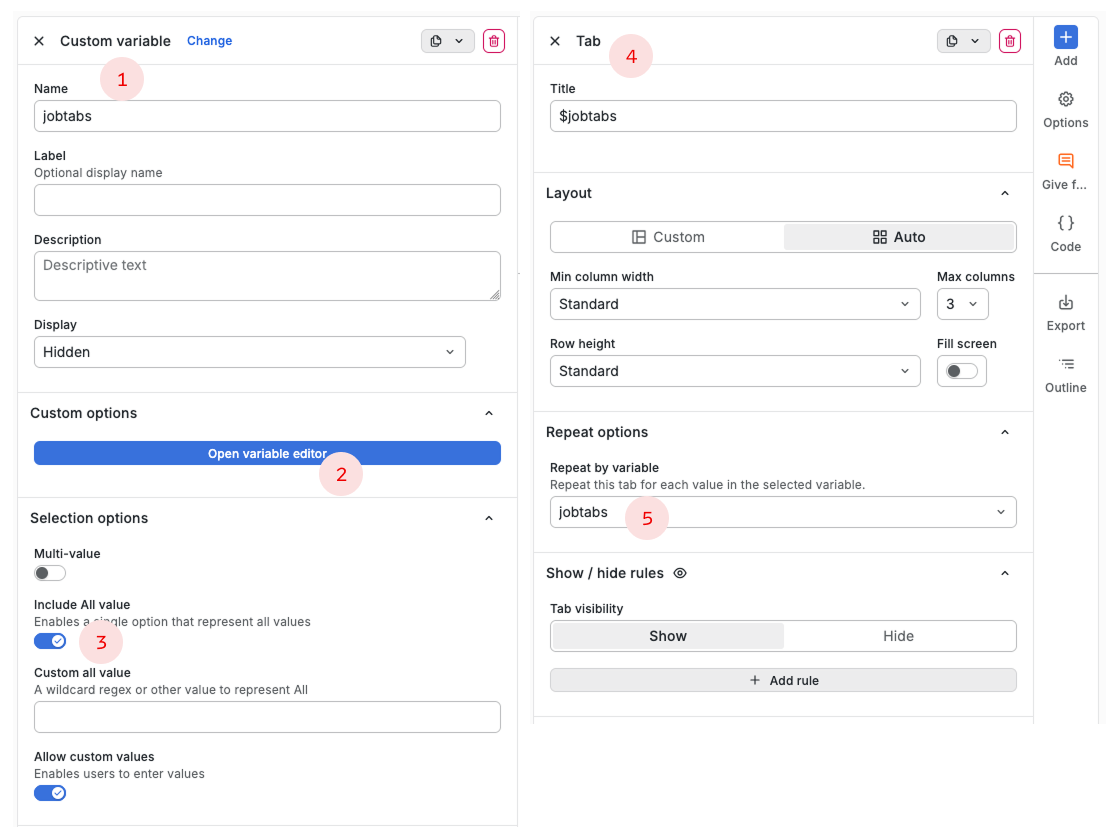1116x838 pixels.
Task: Open copy dropdown arrow in Tab header
Action: coord(976,41)
